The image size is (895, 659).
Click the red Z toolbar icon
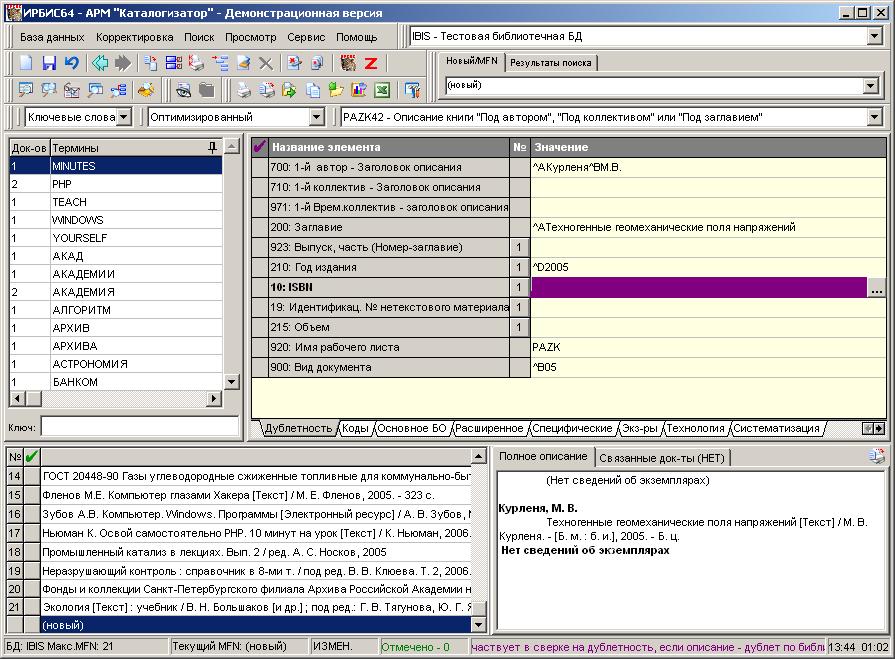tap(370, 63)
